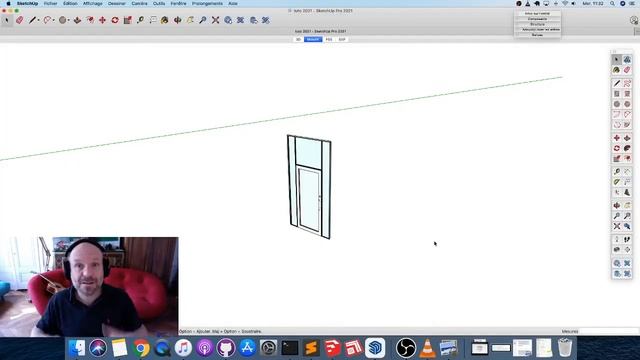Select the Circle shape tool in top toolbar
640x360 pixels.
(x=62, y=20)
